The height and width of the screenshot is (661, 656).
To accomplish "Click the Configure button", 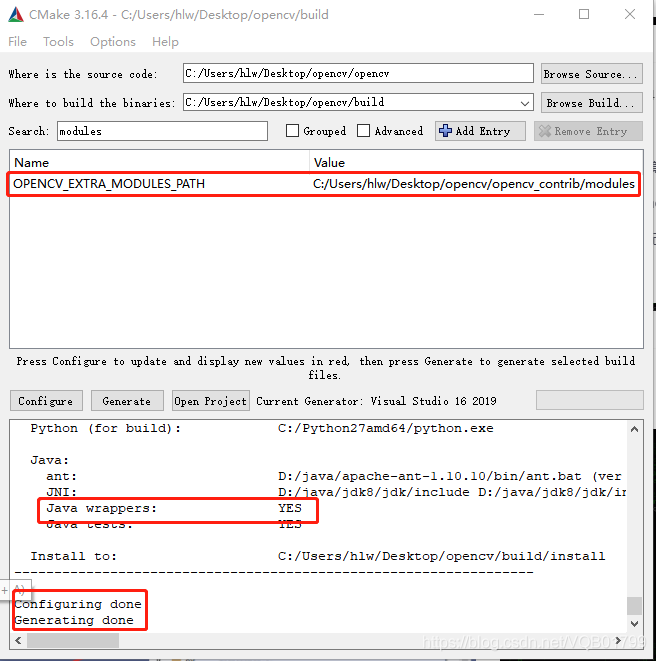I will click(46, 401).
